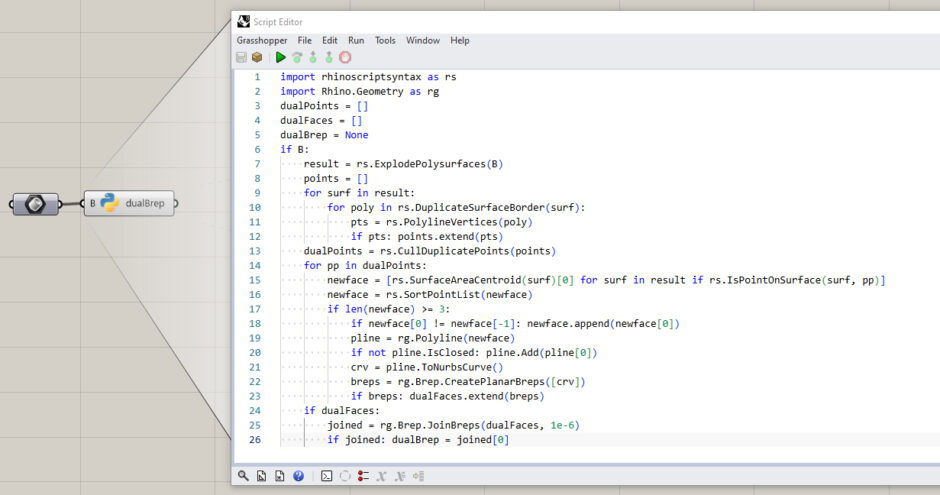Image resolution: width=940 pixels, height=495 pixels.
Task: Open the Grasshopper menu
Action: [262, 40]
